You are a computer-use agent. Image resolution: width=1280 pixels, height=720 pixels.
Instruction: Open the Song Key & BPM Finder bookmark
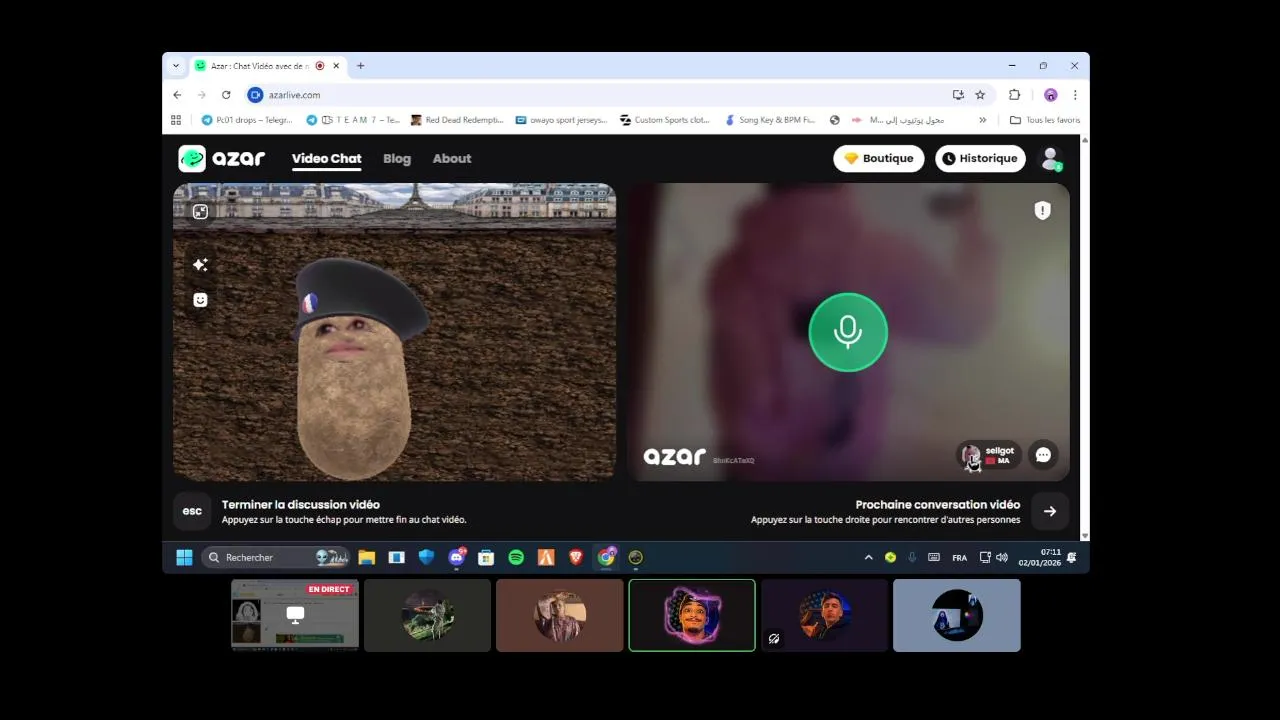[x=769, y=120]
